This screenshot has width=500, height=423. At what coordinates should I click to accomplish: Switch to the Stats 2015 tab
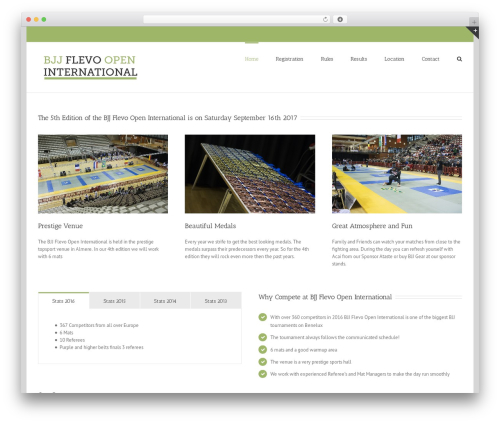(114, 301)
